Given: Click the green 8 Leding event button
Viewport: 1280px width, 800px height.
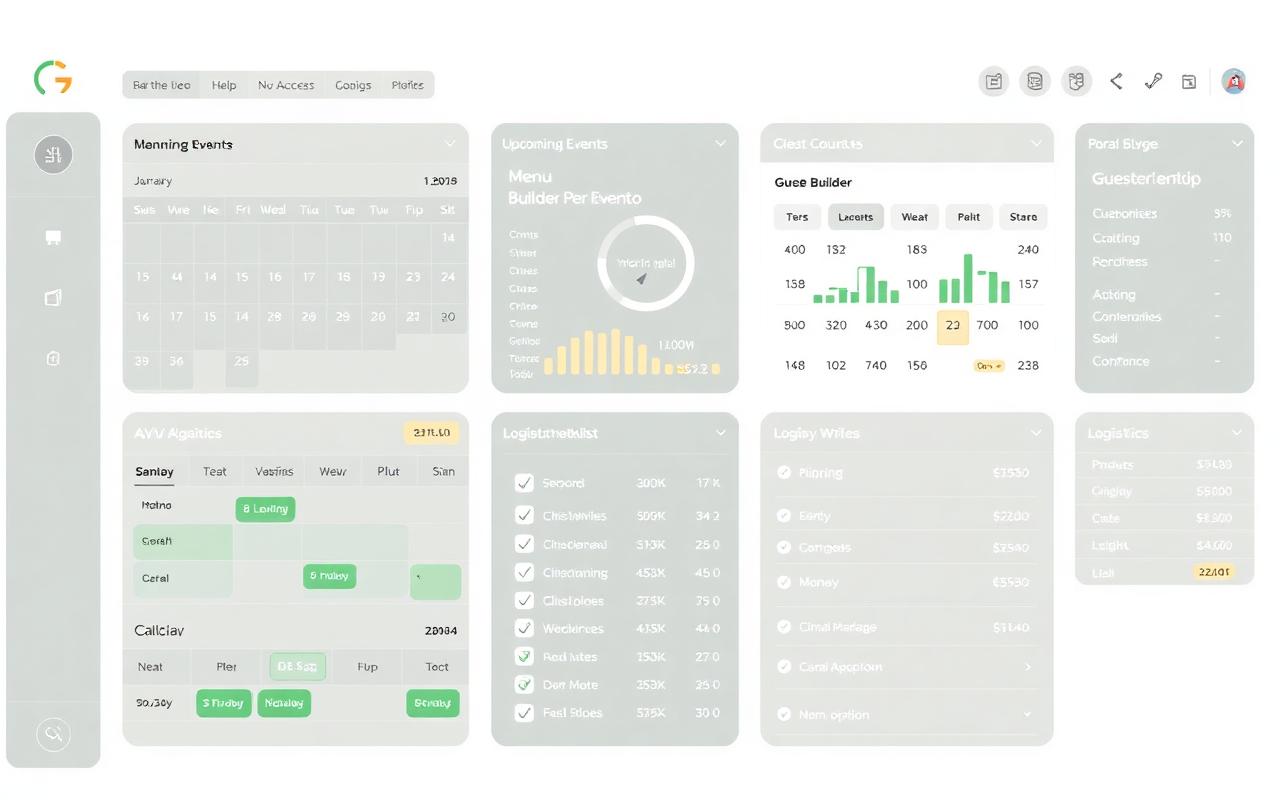Looking at the screenshot, I should tap(265, 509).
